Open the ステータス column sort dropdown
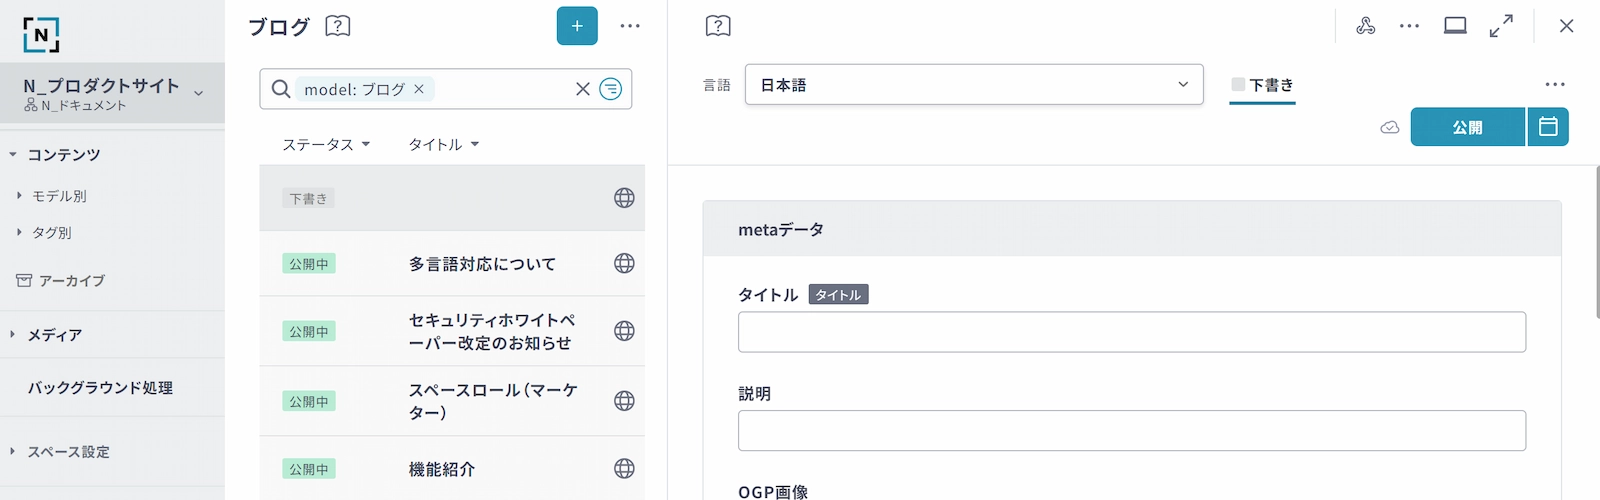The height and width of the screenshot is (500, 1600). [326, 144]
